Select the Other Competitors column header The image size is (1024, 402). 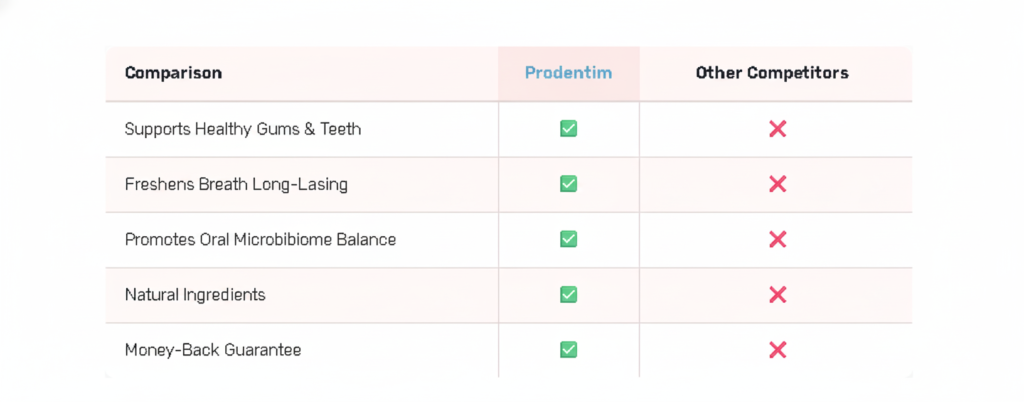[772, 73]
